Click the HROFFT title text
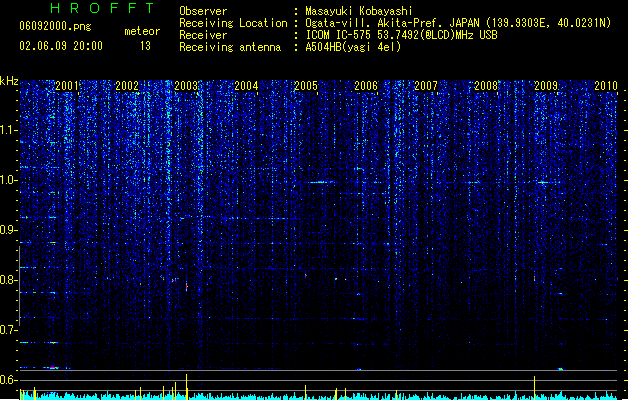 pyautogui.click(x=103, y=8)
